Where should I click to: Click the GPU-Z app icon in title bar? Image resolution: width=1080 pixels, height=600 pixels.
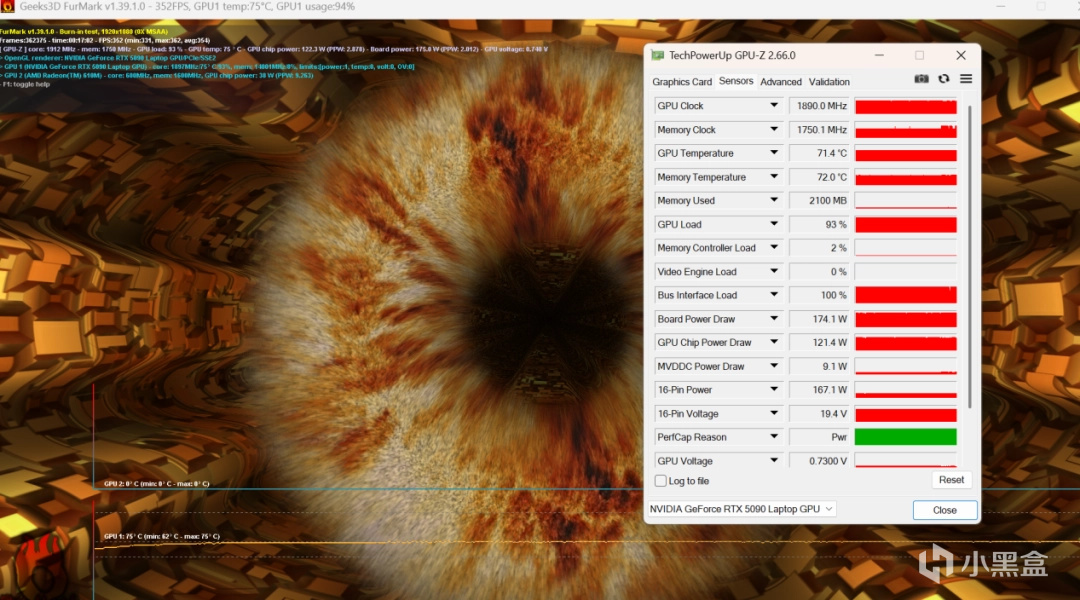pos(658,55)
